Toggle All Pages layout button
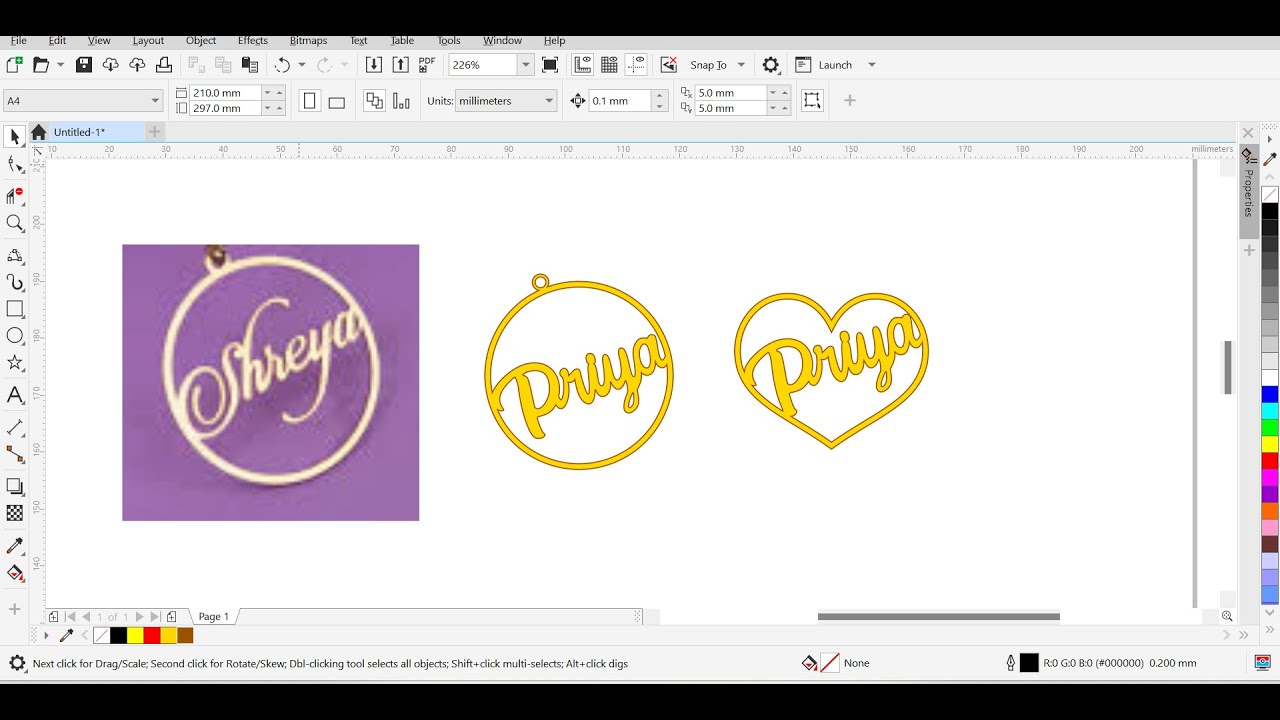Screen dimensions: 1280x720 point(374,101)
